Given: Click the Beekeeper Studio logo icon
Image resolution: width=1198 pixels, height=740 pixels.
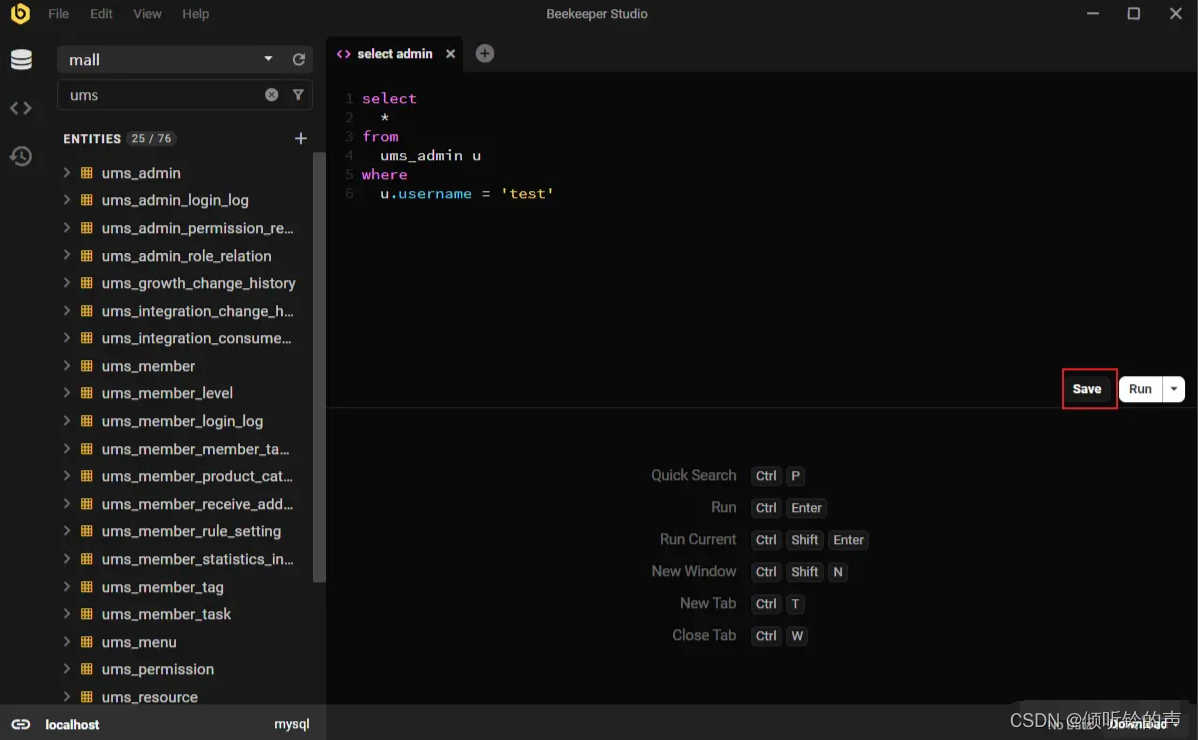Looking at the screenshot, I should point(20,14).
